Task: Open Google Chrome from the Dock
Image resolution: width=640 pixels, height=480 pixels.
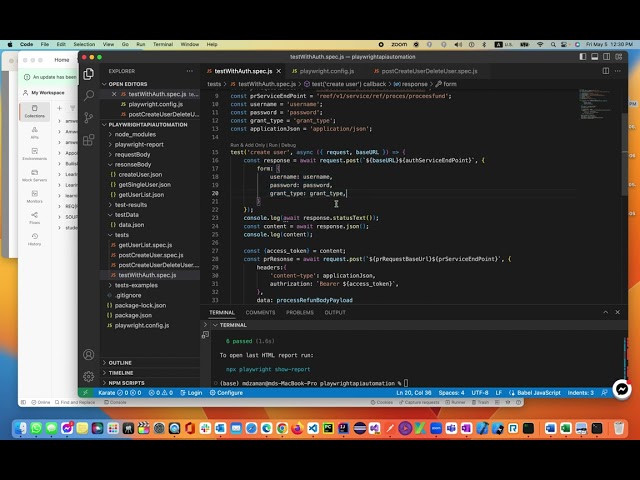Action: click(x=282, y=428)
